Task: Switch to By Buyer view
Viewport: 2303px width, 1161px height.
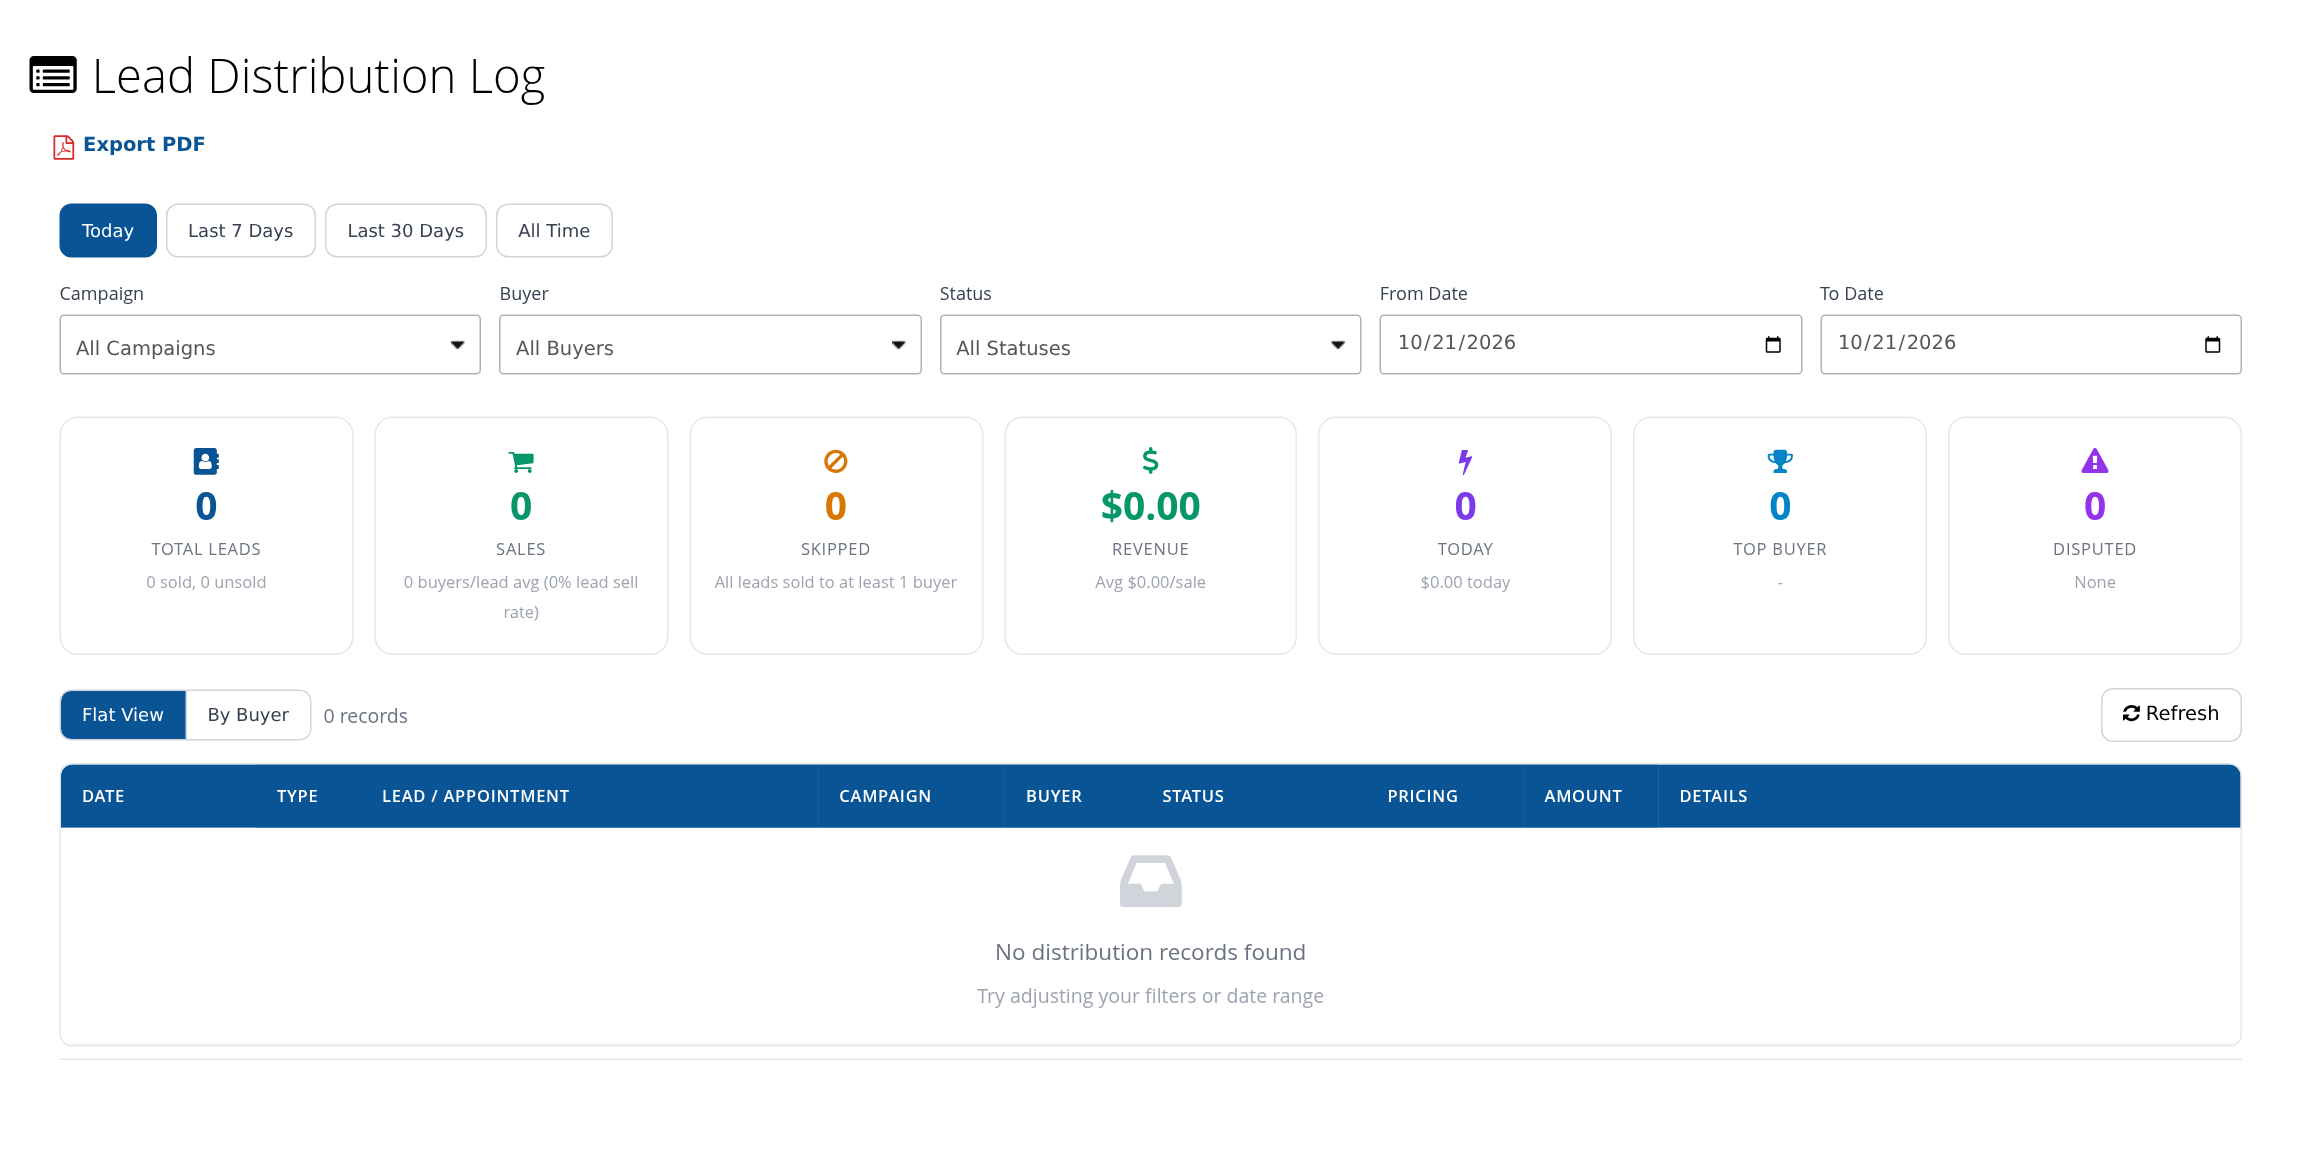Action: pos(248,715)
